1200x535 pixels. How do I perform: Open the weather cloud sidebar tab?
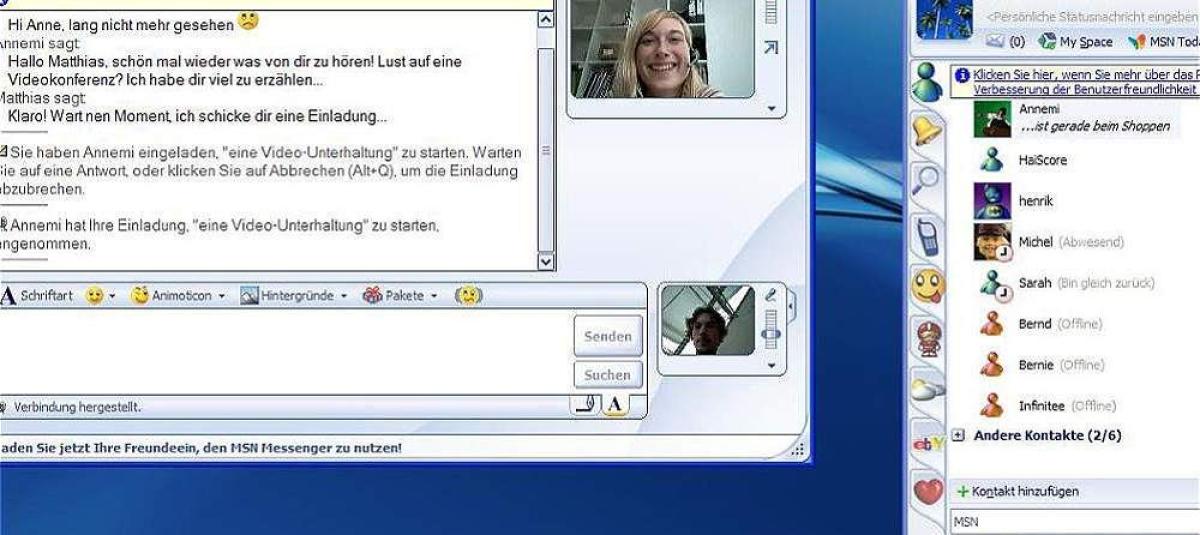coord(928,391)
